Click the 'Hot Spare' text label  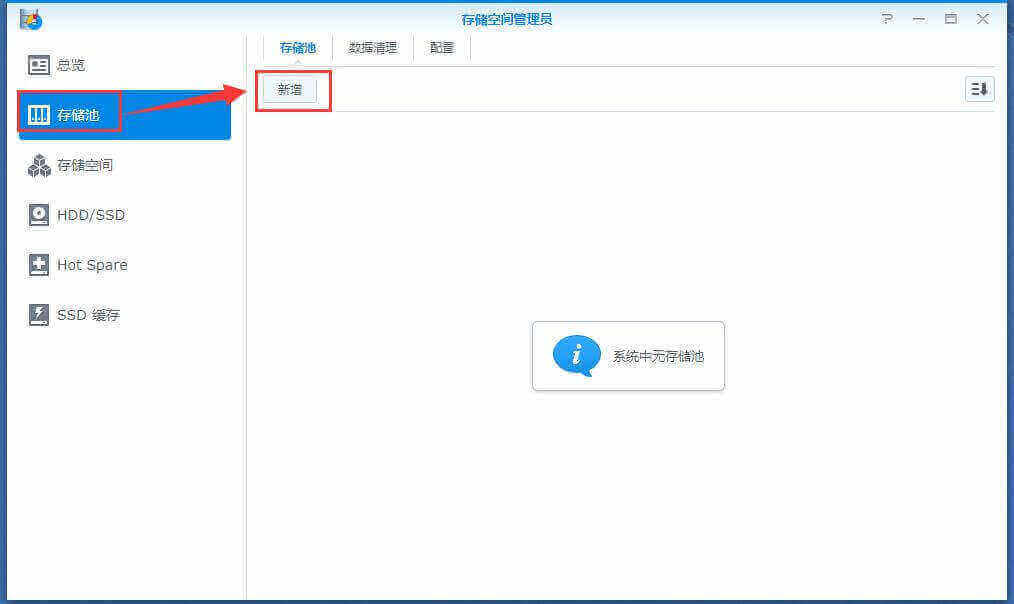(x=92, y=265)
